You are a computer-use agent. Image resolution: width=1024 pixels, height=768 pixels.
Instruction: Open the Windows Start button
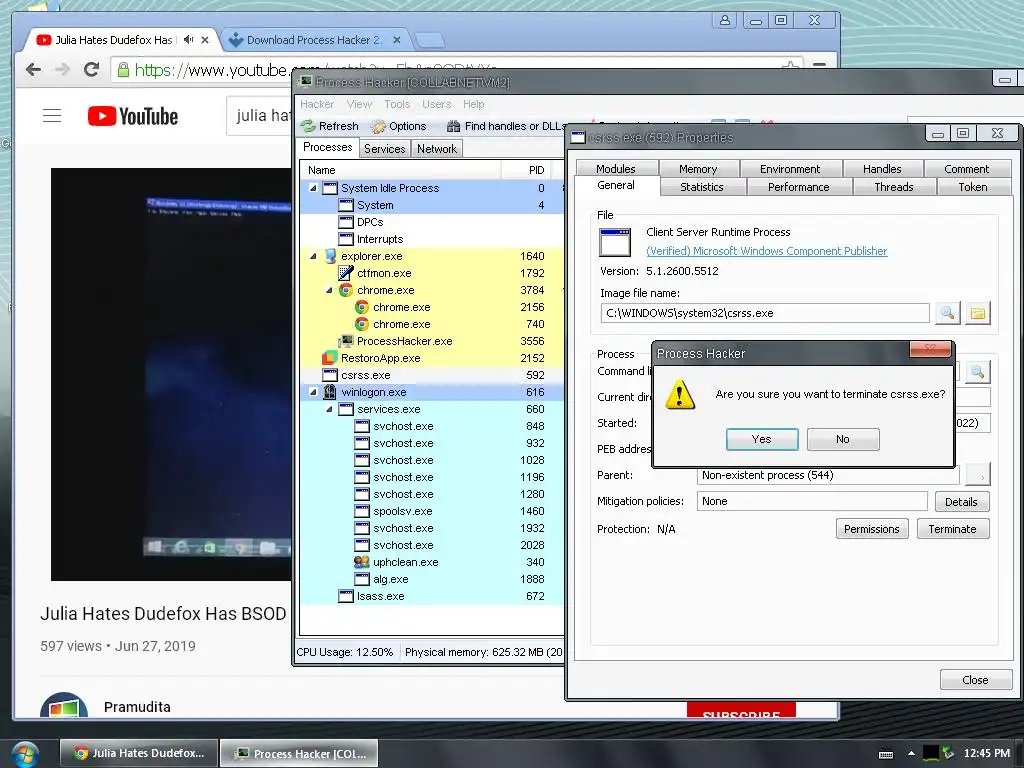pos(25,755)
